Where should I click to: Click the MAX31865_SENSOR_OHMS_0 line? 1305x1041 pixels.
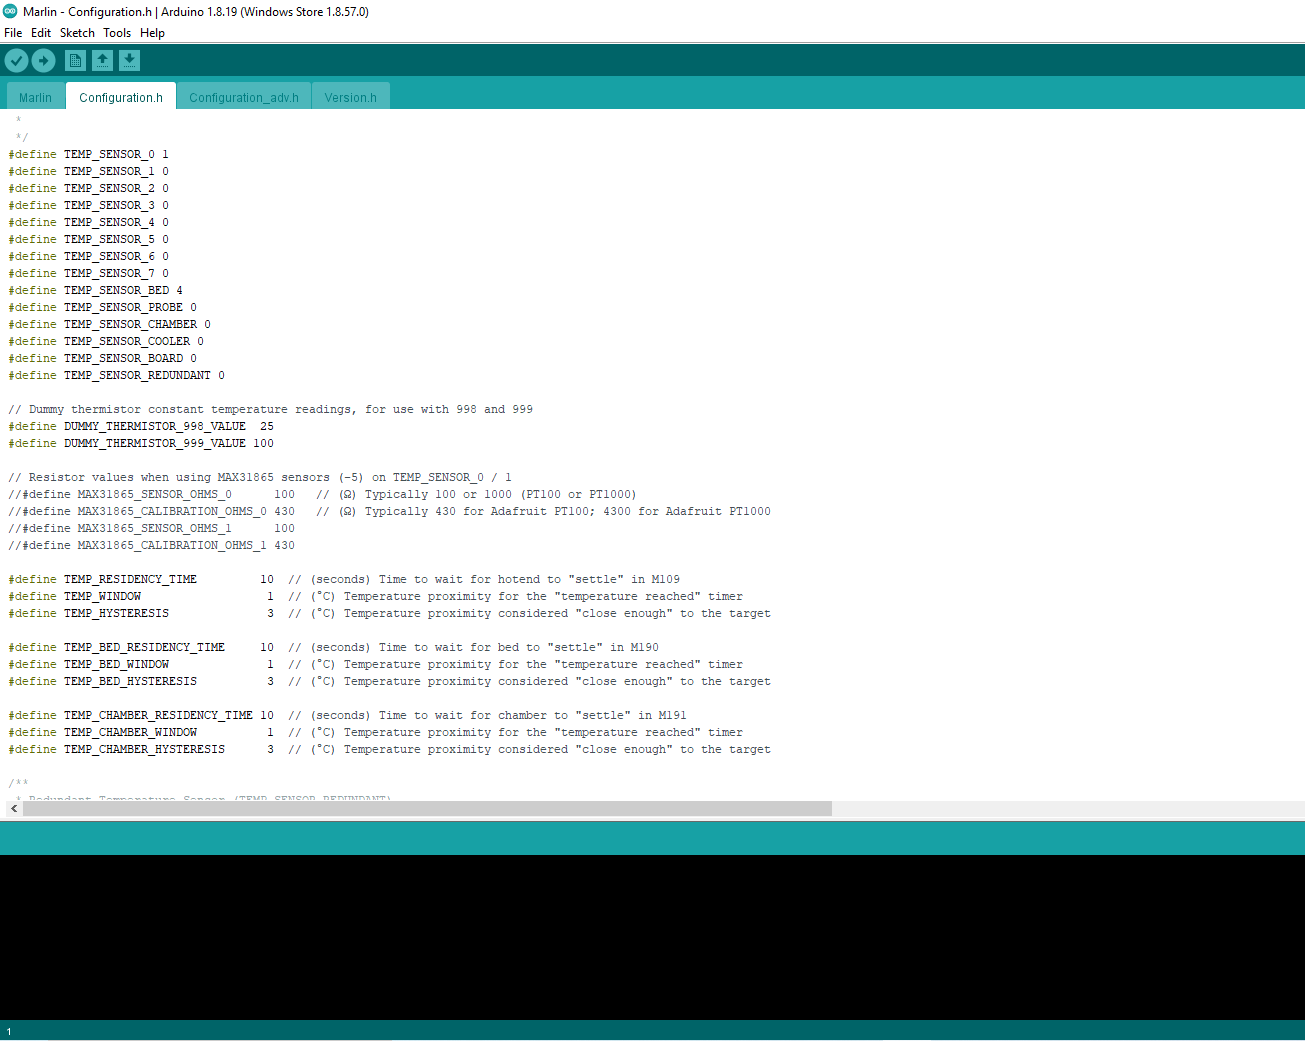[322, 494]
